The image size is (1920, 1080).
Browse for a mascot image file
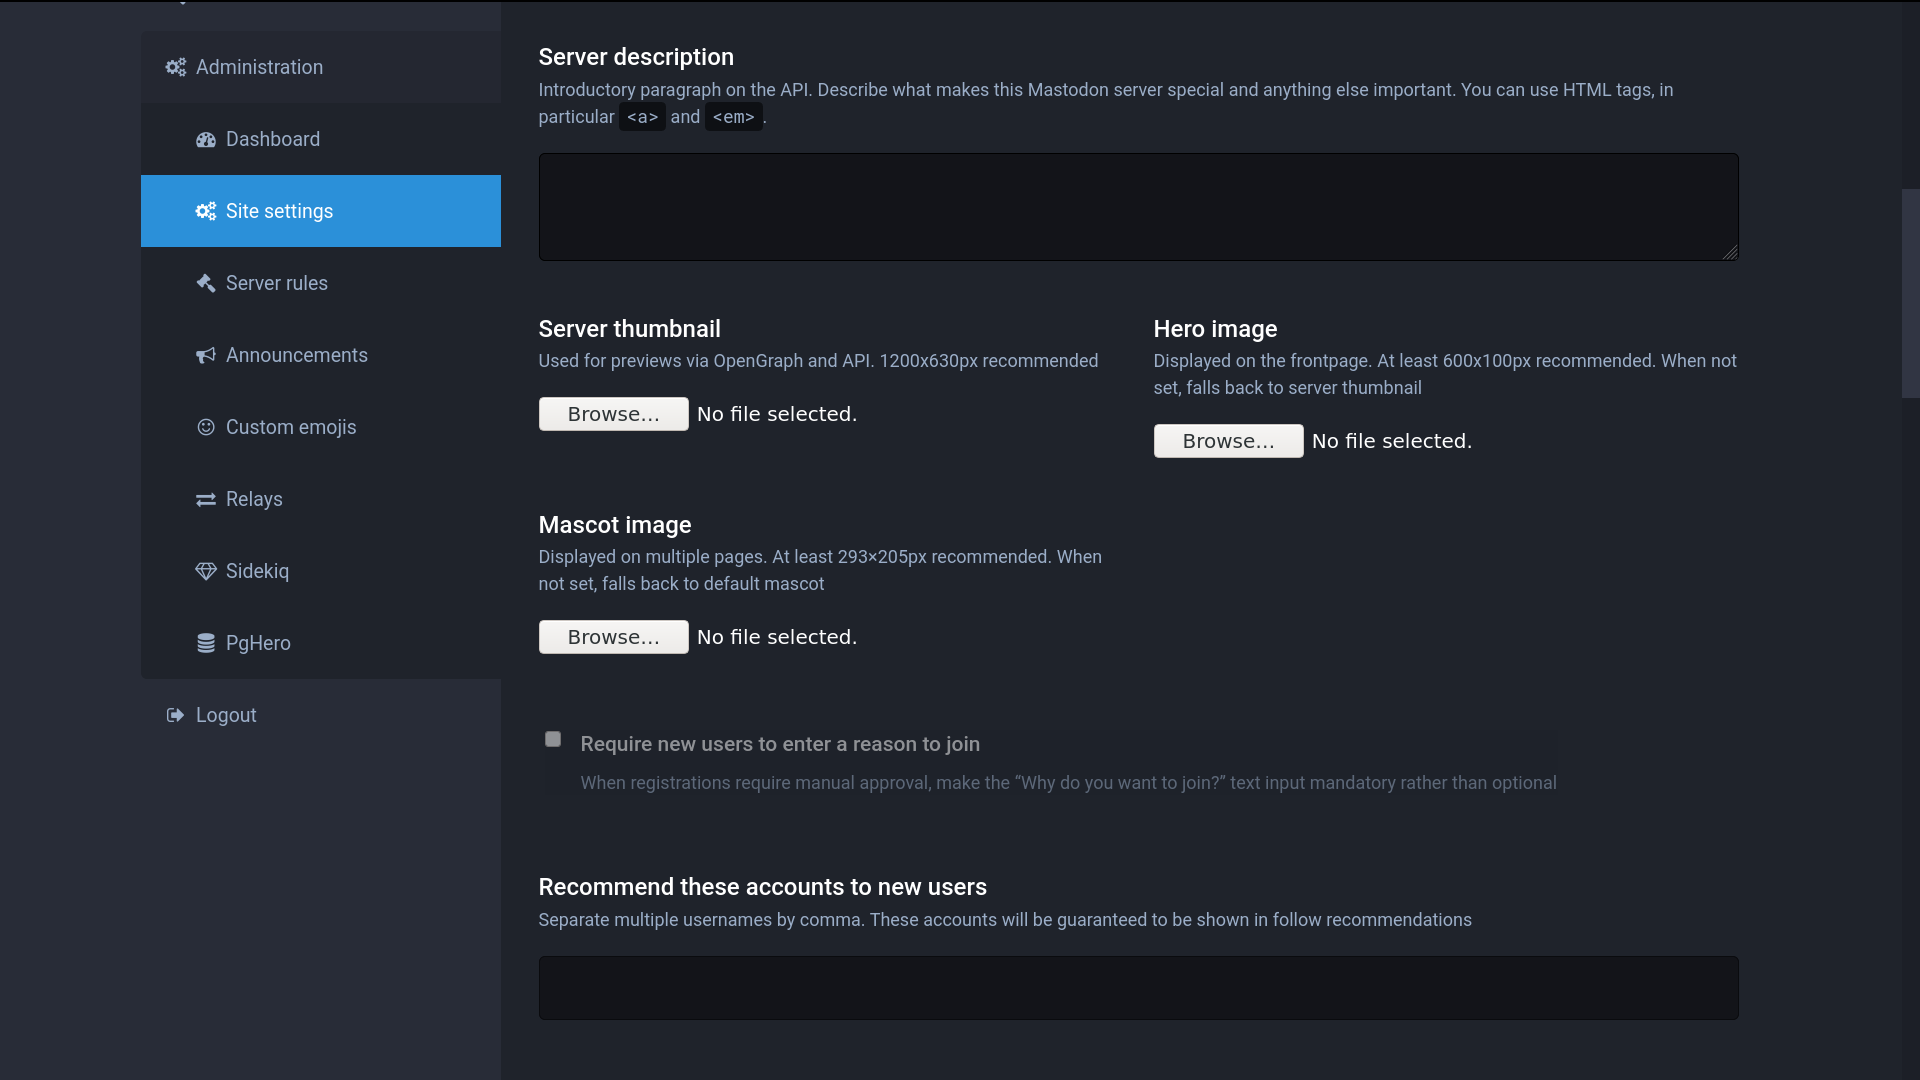613,638
